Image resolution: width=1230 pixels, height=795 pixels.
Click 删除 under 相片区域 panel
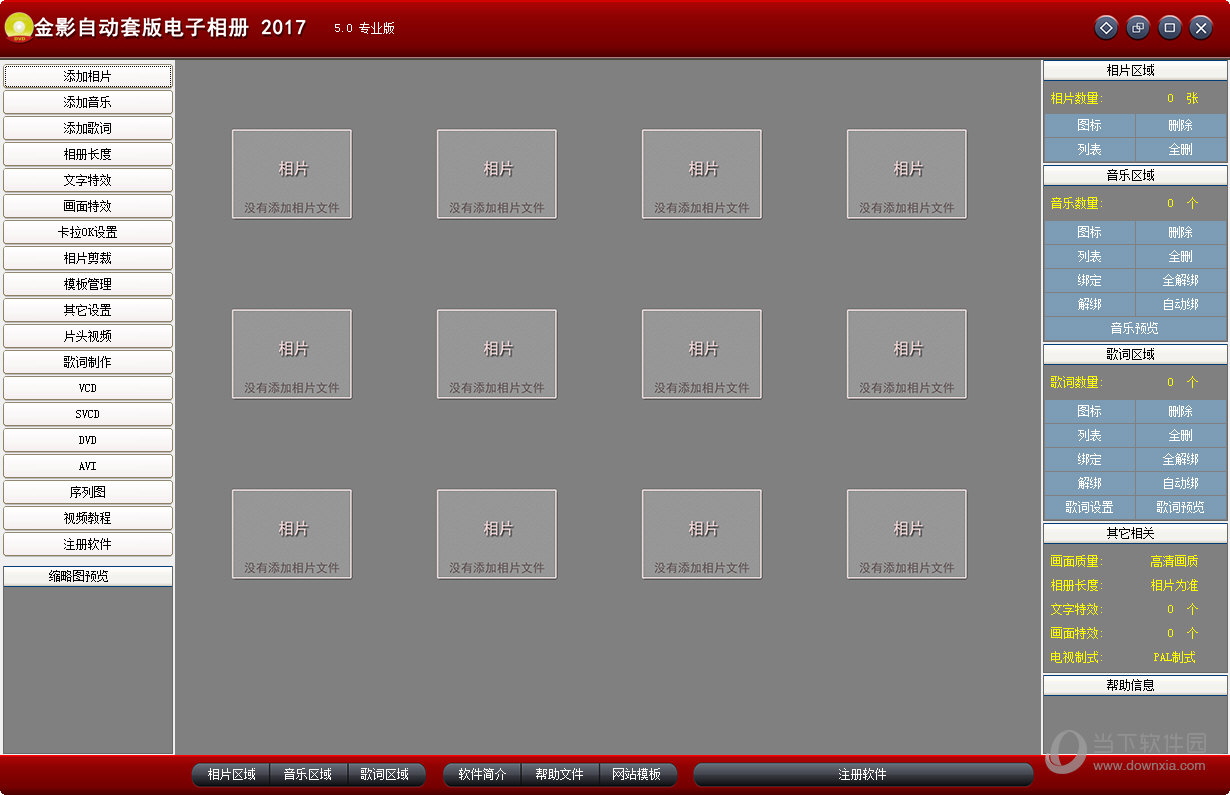(1181, 125)
